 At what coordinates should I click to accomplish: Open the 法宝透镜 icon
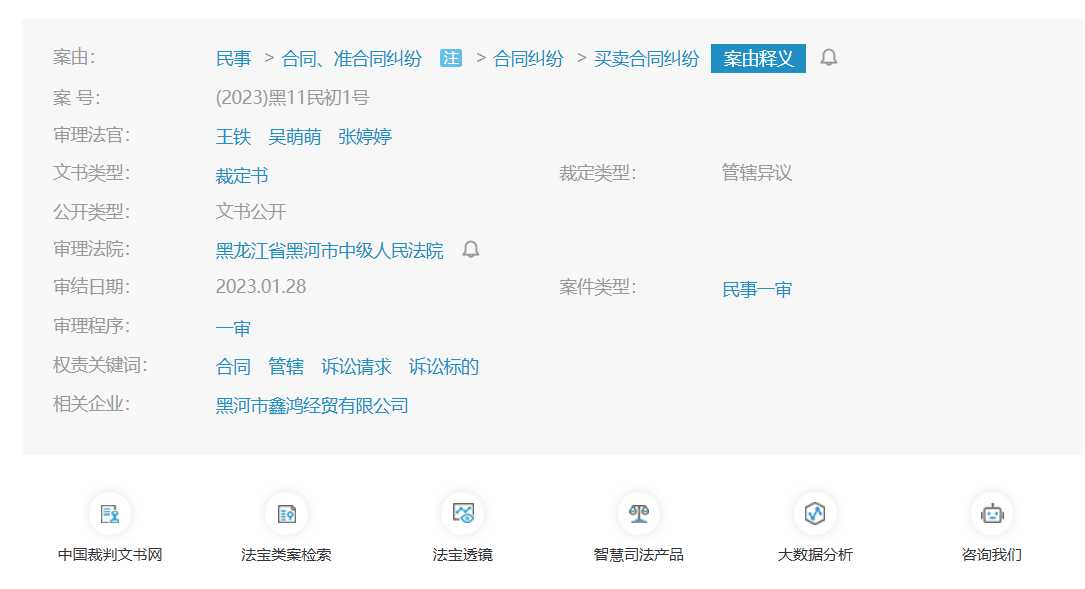(x=462, y=514)
